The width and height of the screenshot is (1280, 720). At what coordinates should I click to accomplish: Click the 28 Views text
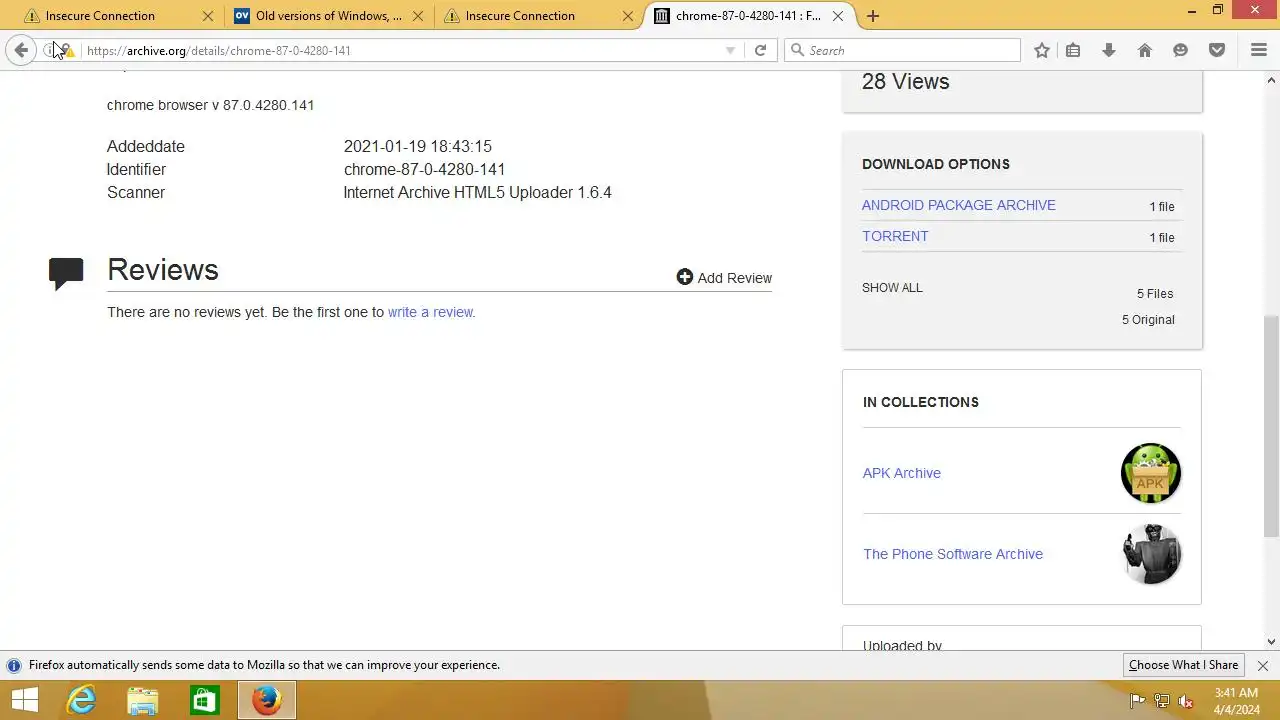pyautogui.click(x=905, y=82)
